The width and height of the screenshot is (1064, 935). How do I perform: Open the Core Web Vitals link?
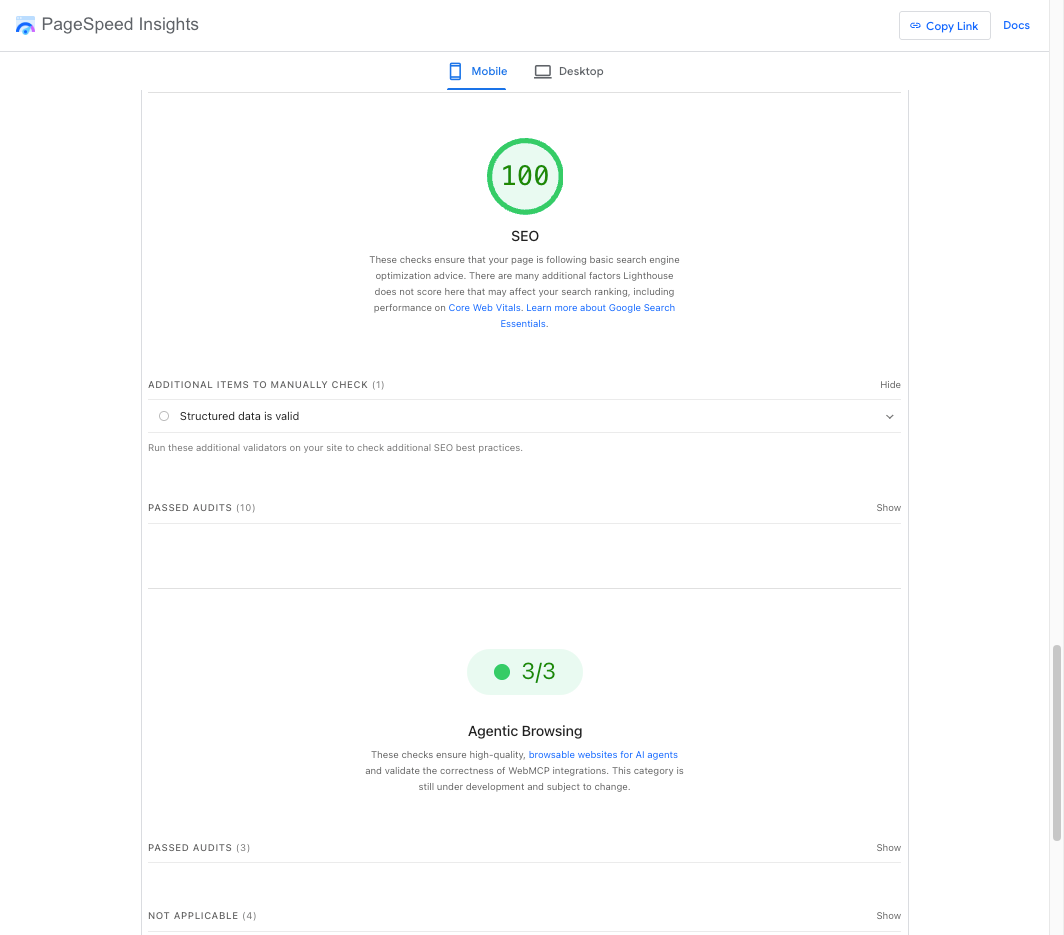coord(484,307)
